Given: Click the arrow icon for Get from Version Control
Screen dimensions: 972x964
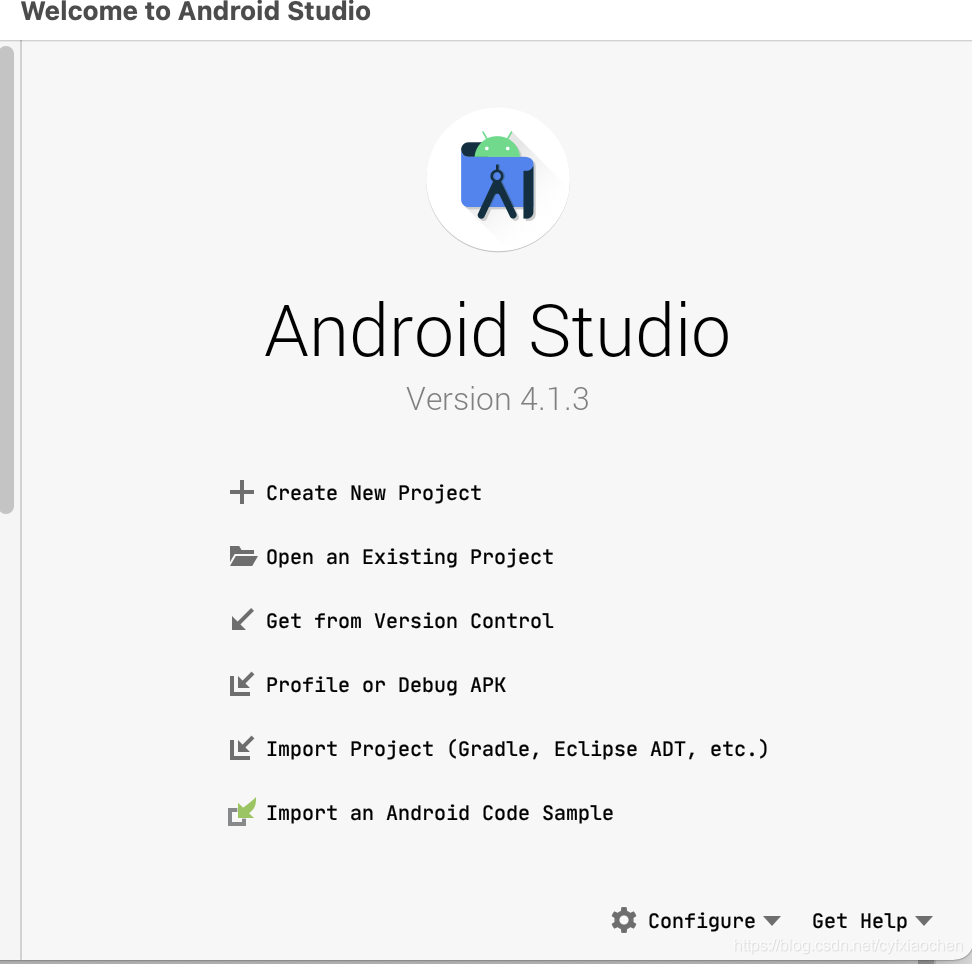Looking at the screenshot, I should [242, 620].
